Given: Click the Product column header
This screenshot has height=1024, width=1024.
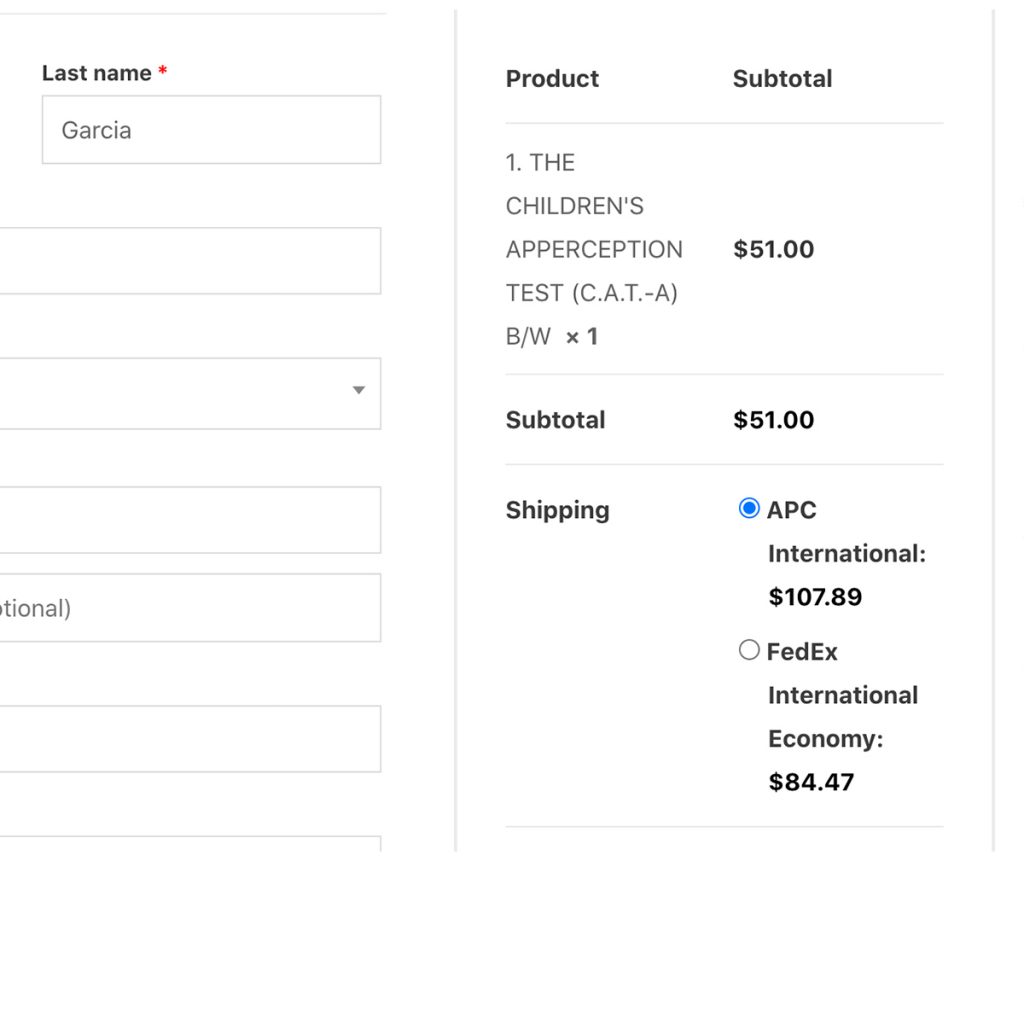Looking at the screenshot, I should coord(552,79).
